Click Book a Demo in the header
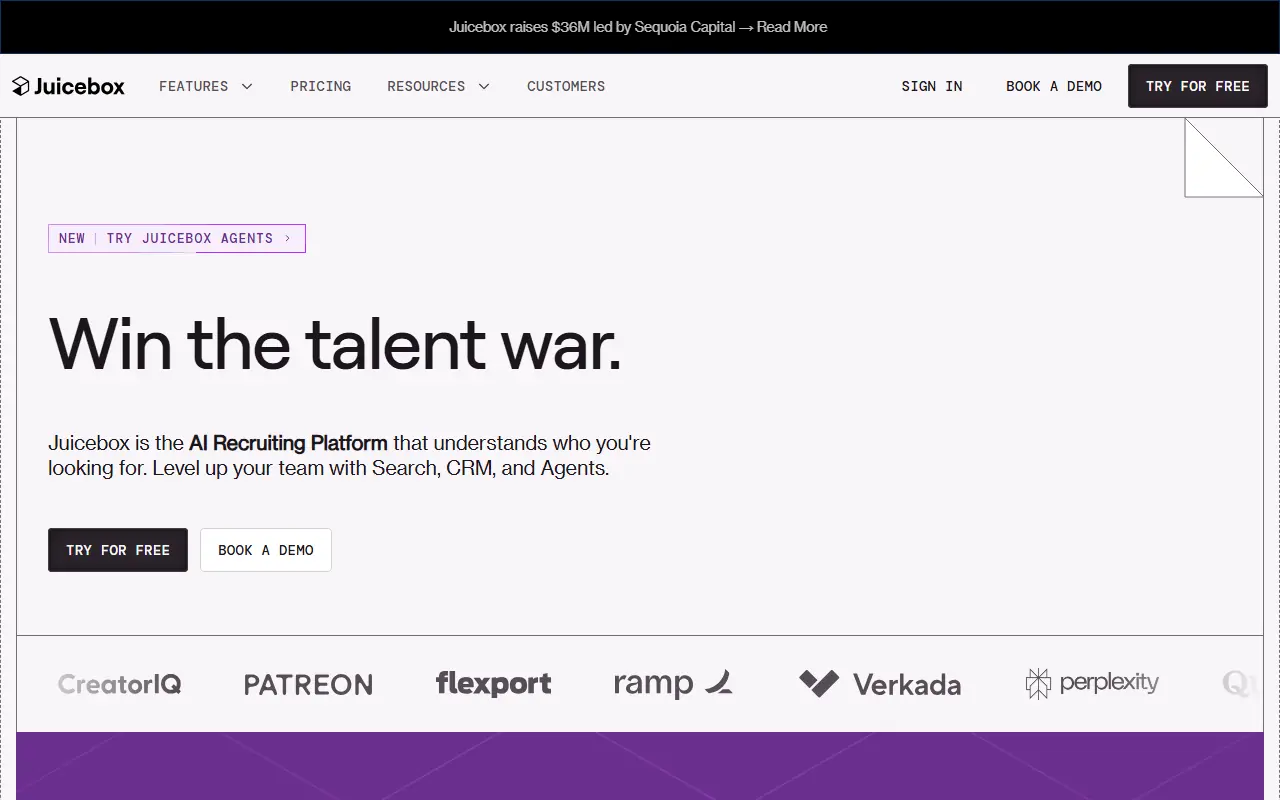 (x=1054, y=86)
